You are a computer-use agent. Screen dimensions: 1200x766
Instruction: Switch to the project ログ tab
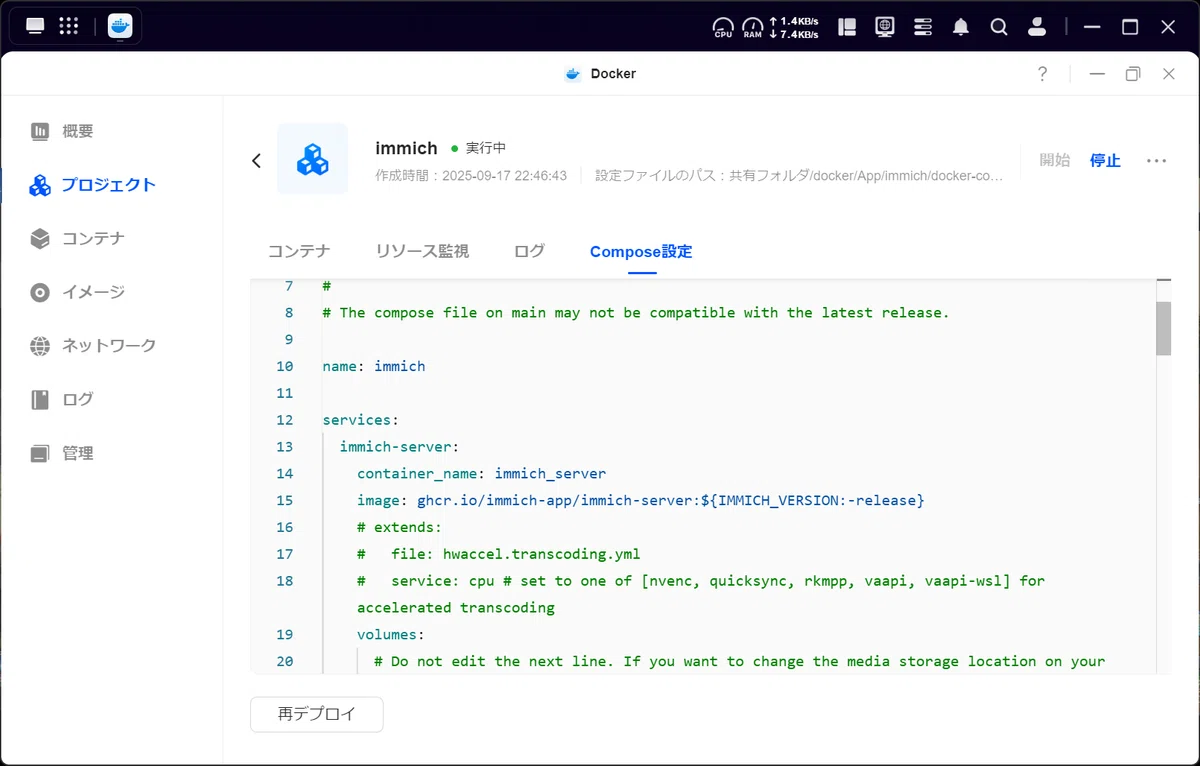(529, 252)
